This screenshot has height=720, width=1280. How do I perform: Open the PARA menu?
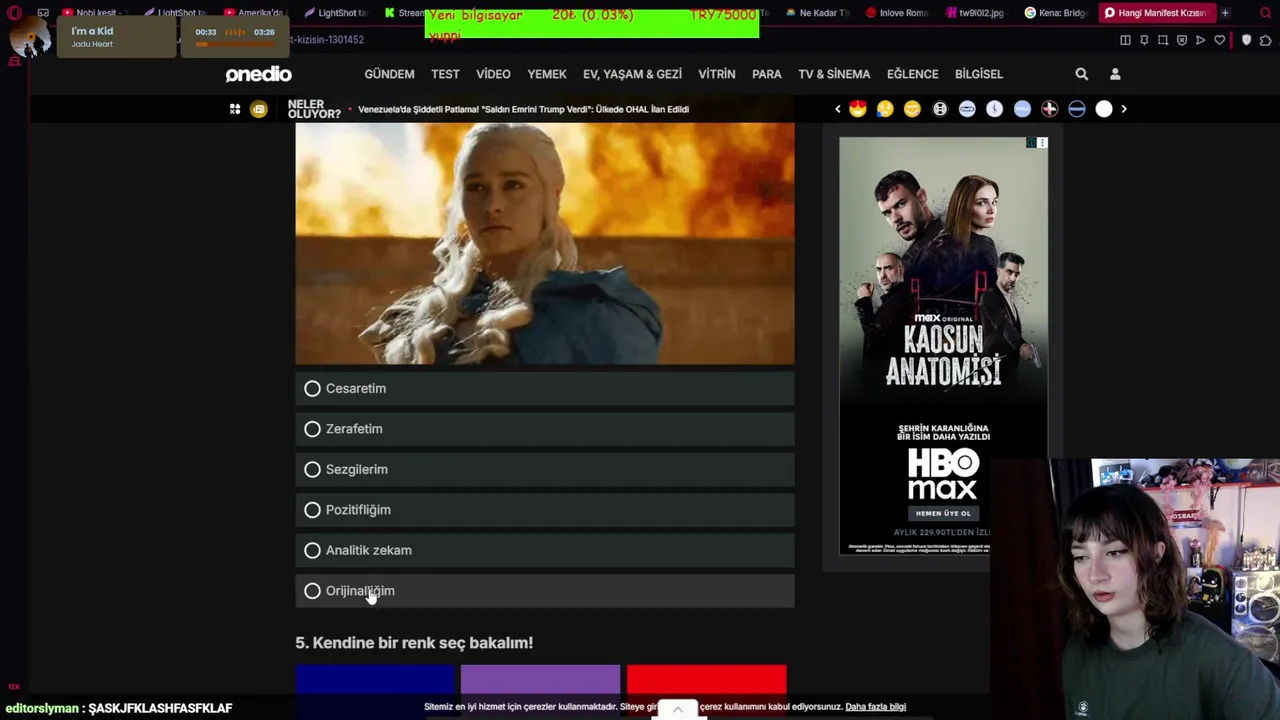pyautogui.click(x=767, y=74)
